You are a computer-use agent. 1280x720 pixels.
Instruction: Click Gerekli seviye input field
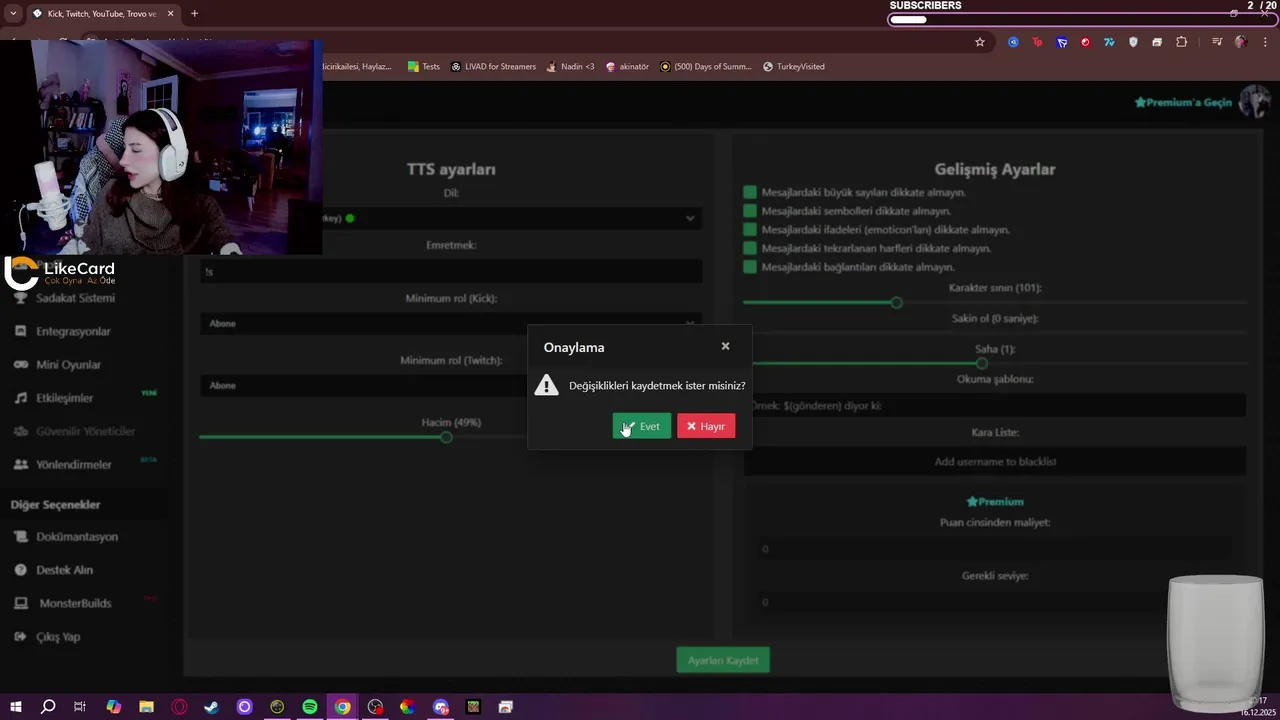pyautogui.click(x=995, y=601)
